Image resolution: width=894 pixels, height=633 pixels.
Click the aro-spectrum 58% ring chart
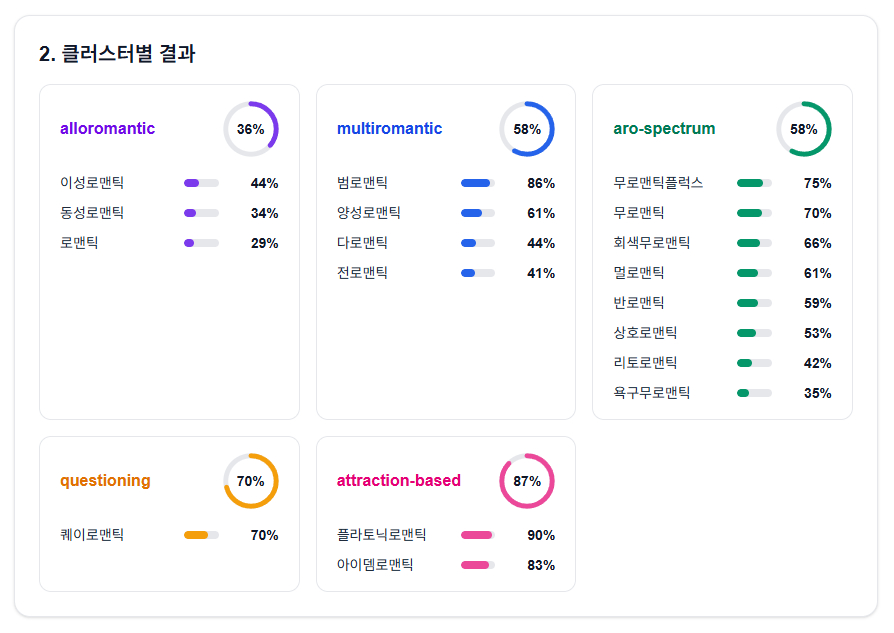click(x=803, y=129)
